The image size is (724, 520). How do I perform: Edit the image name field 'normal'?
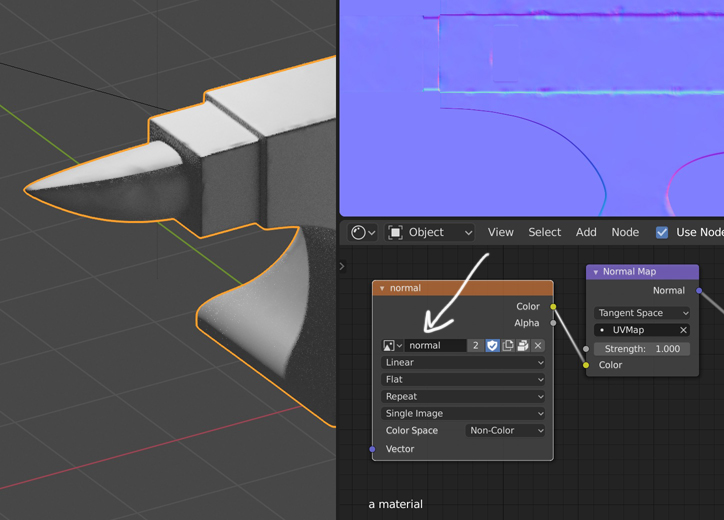tap(435, 345)
